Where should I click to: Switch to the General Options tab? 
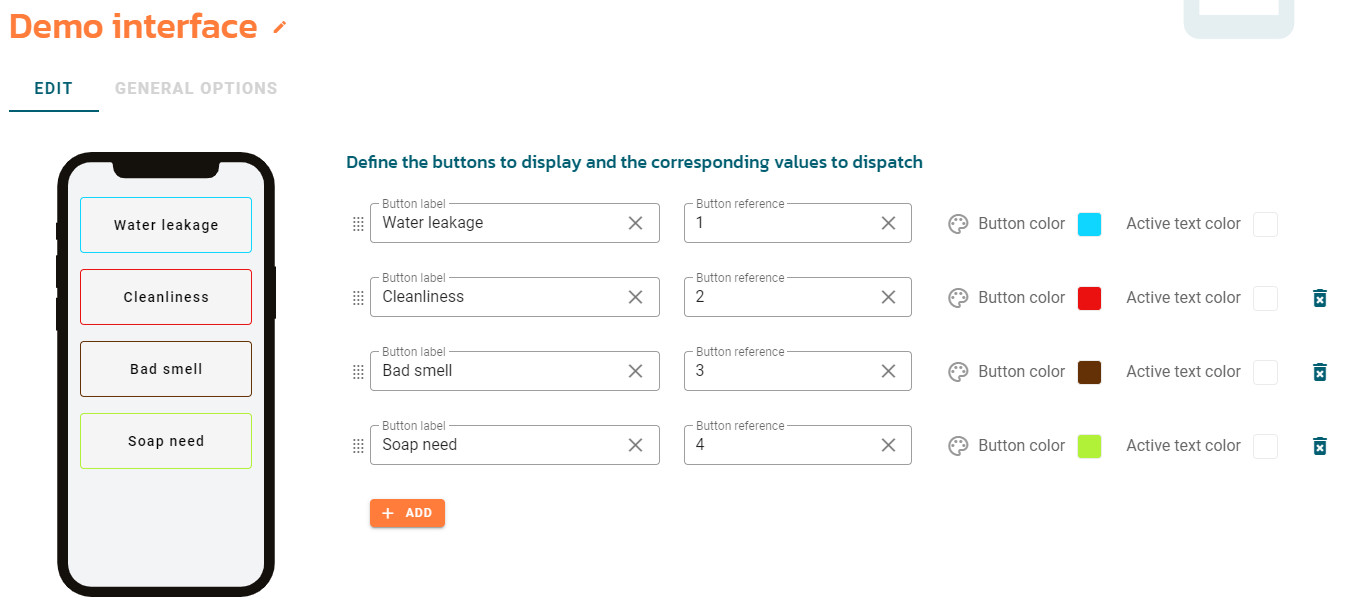pos(196,88)
